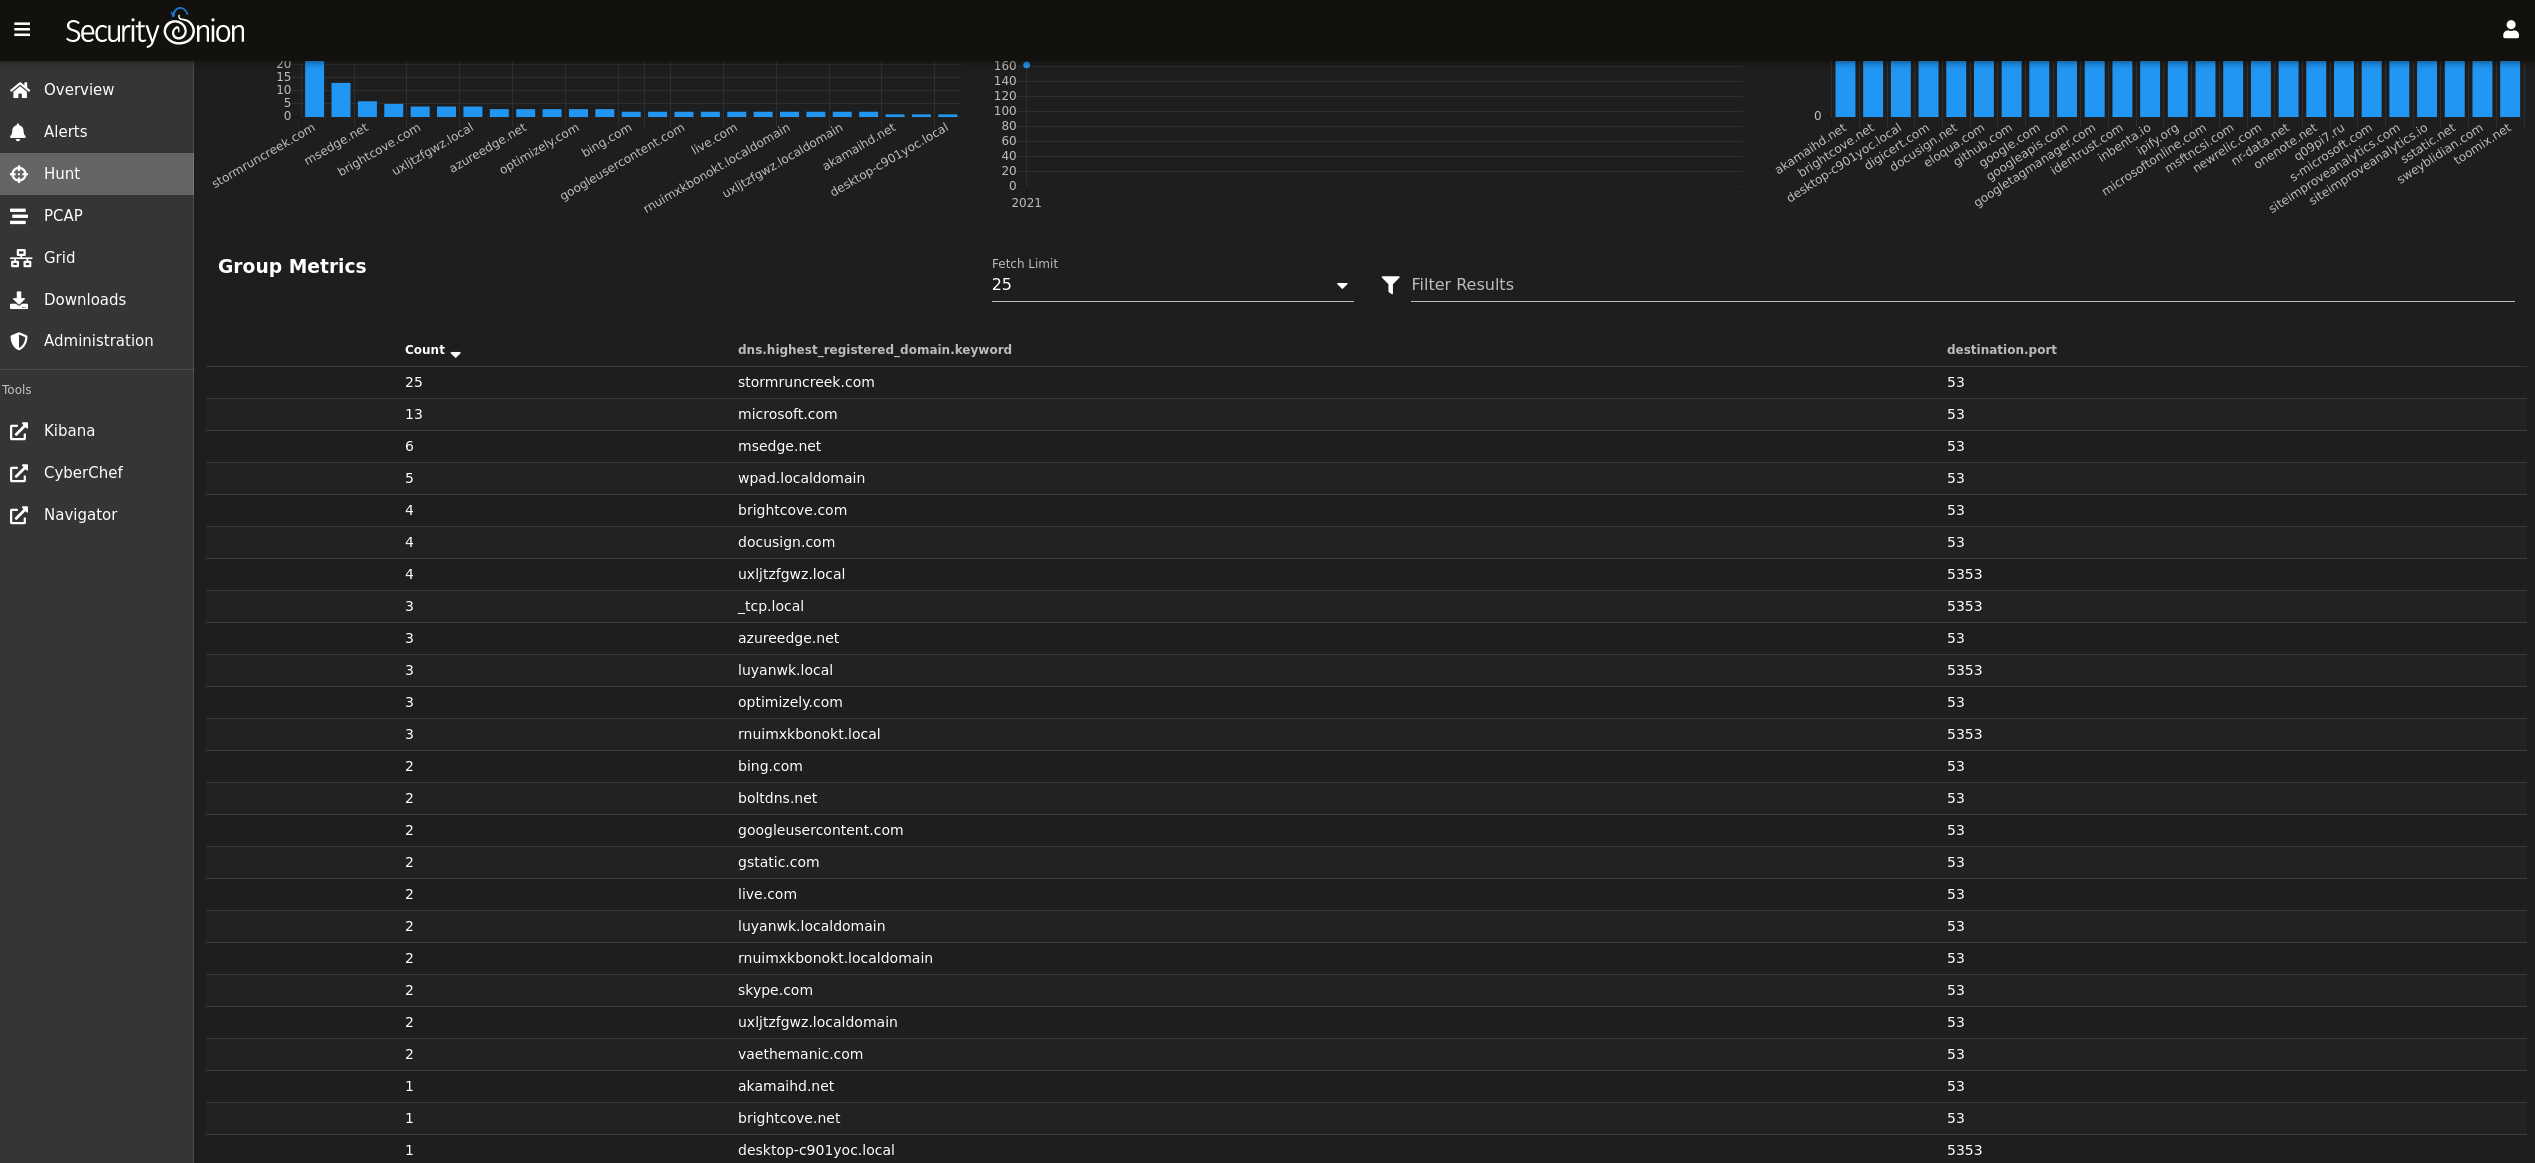Screen dimensions: 2535x1163
Task: Click optimizely.com domain cell
Action: pos(790,702)
